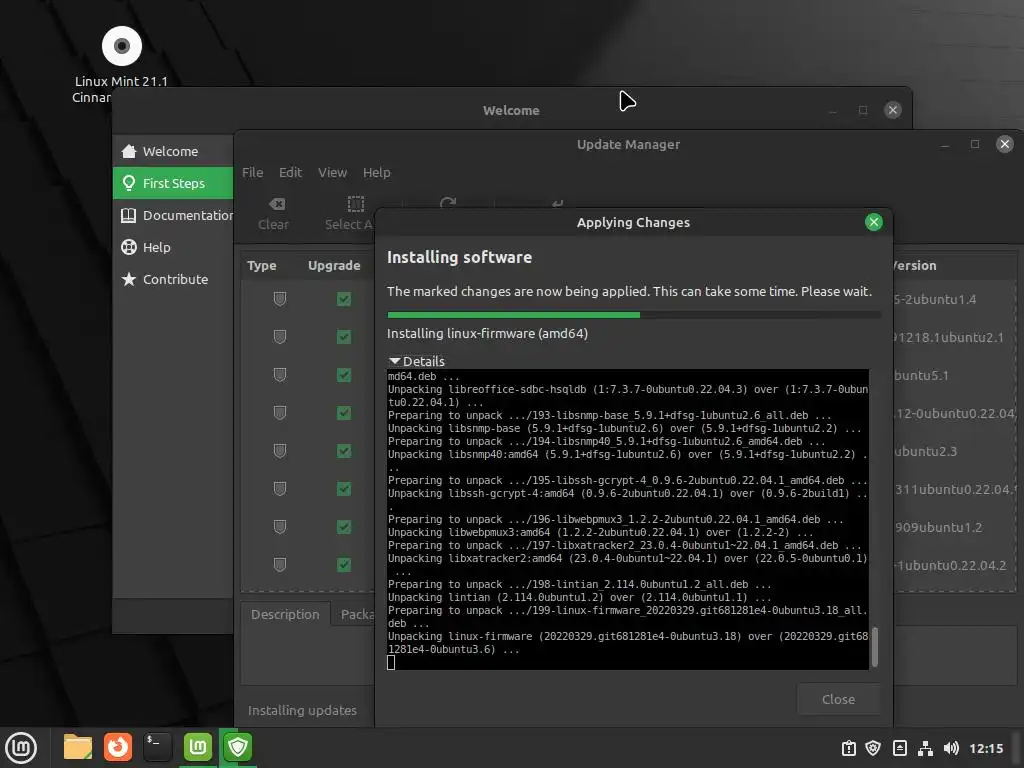This screenshot has height=768, width=1024.
Task: Switch to the Packages tab
Action: click(x=355, y=615)
